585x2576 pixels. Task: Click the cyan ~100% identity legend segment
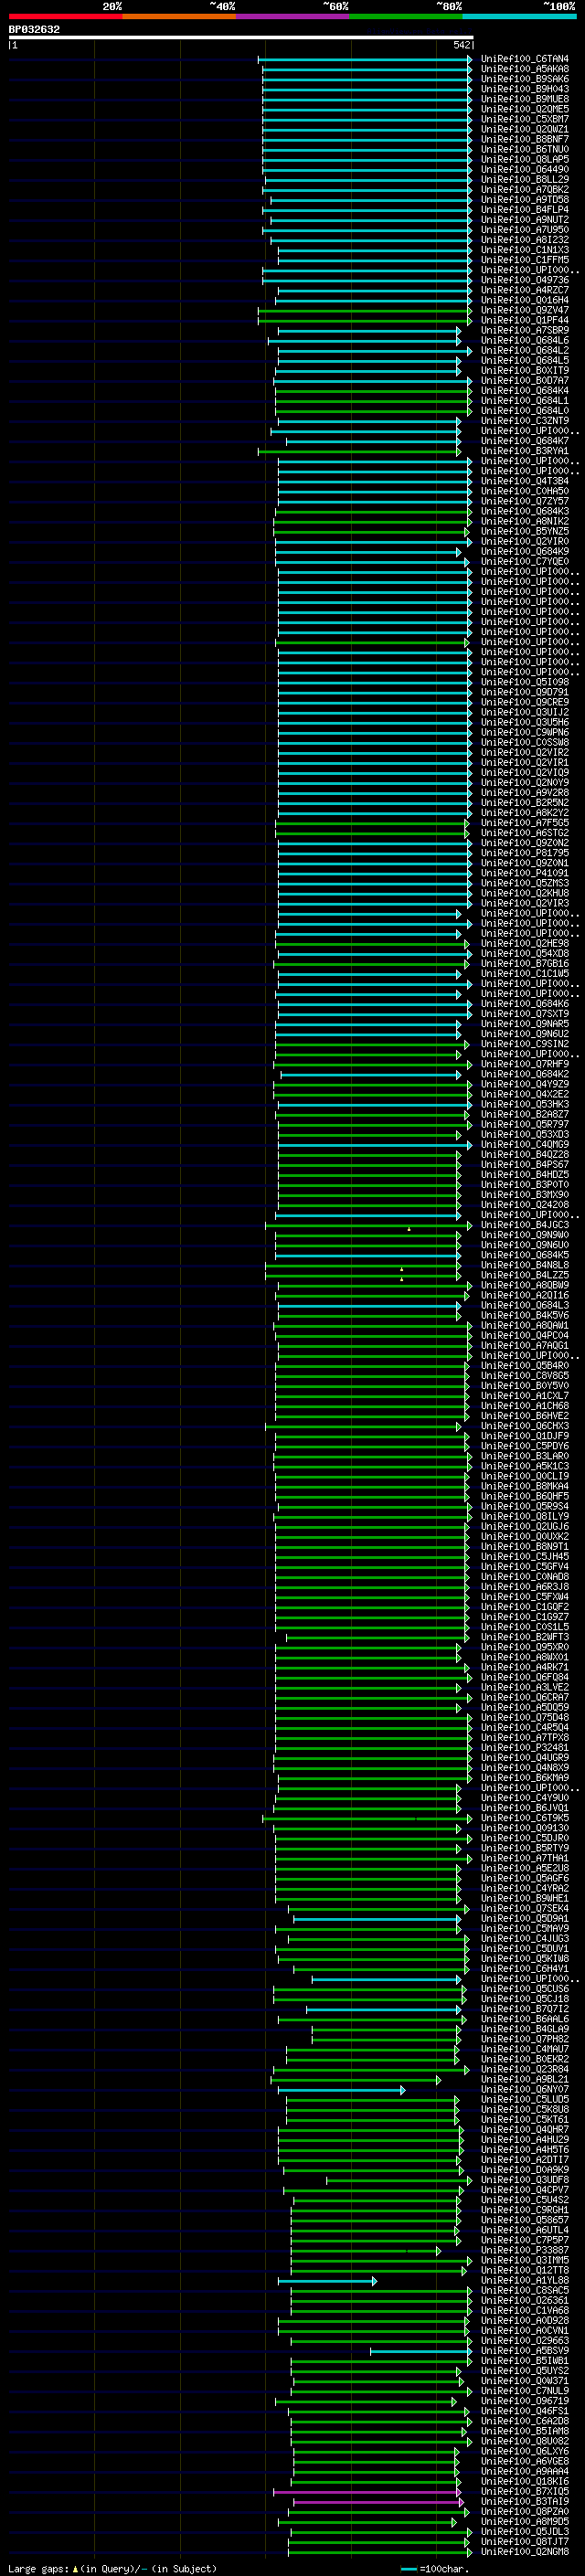519,16
